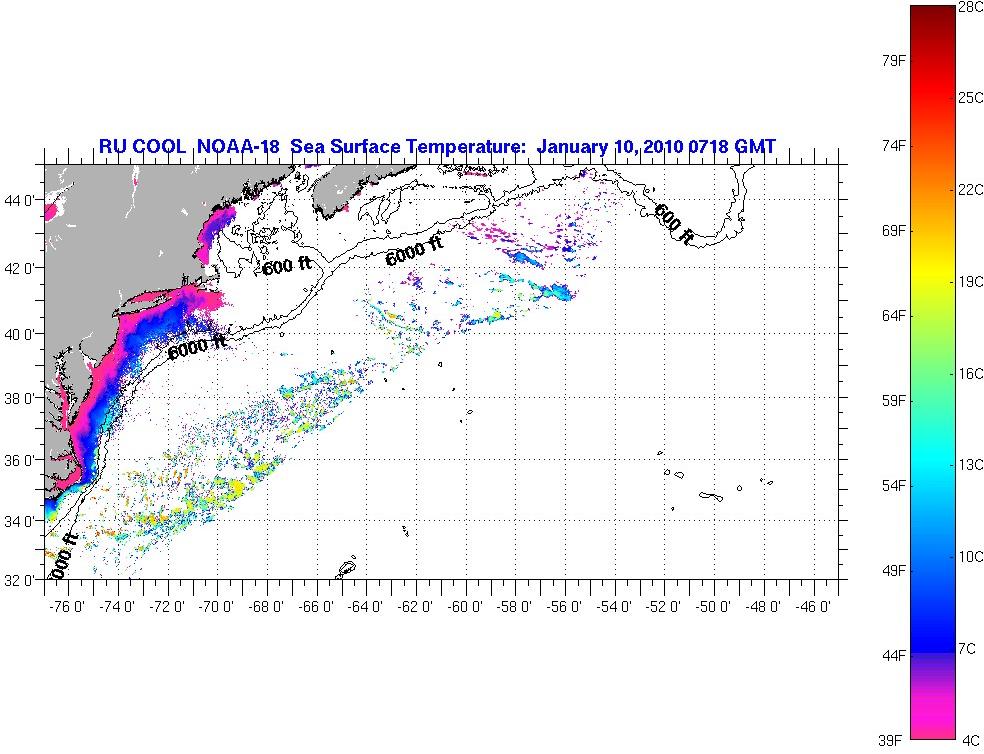Image resolution: width=984 pixels, height=754 pixels.
Task: Click the '13C' colorbar label
Action: click(x=970, y=465)
